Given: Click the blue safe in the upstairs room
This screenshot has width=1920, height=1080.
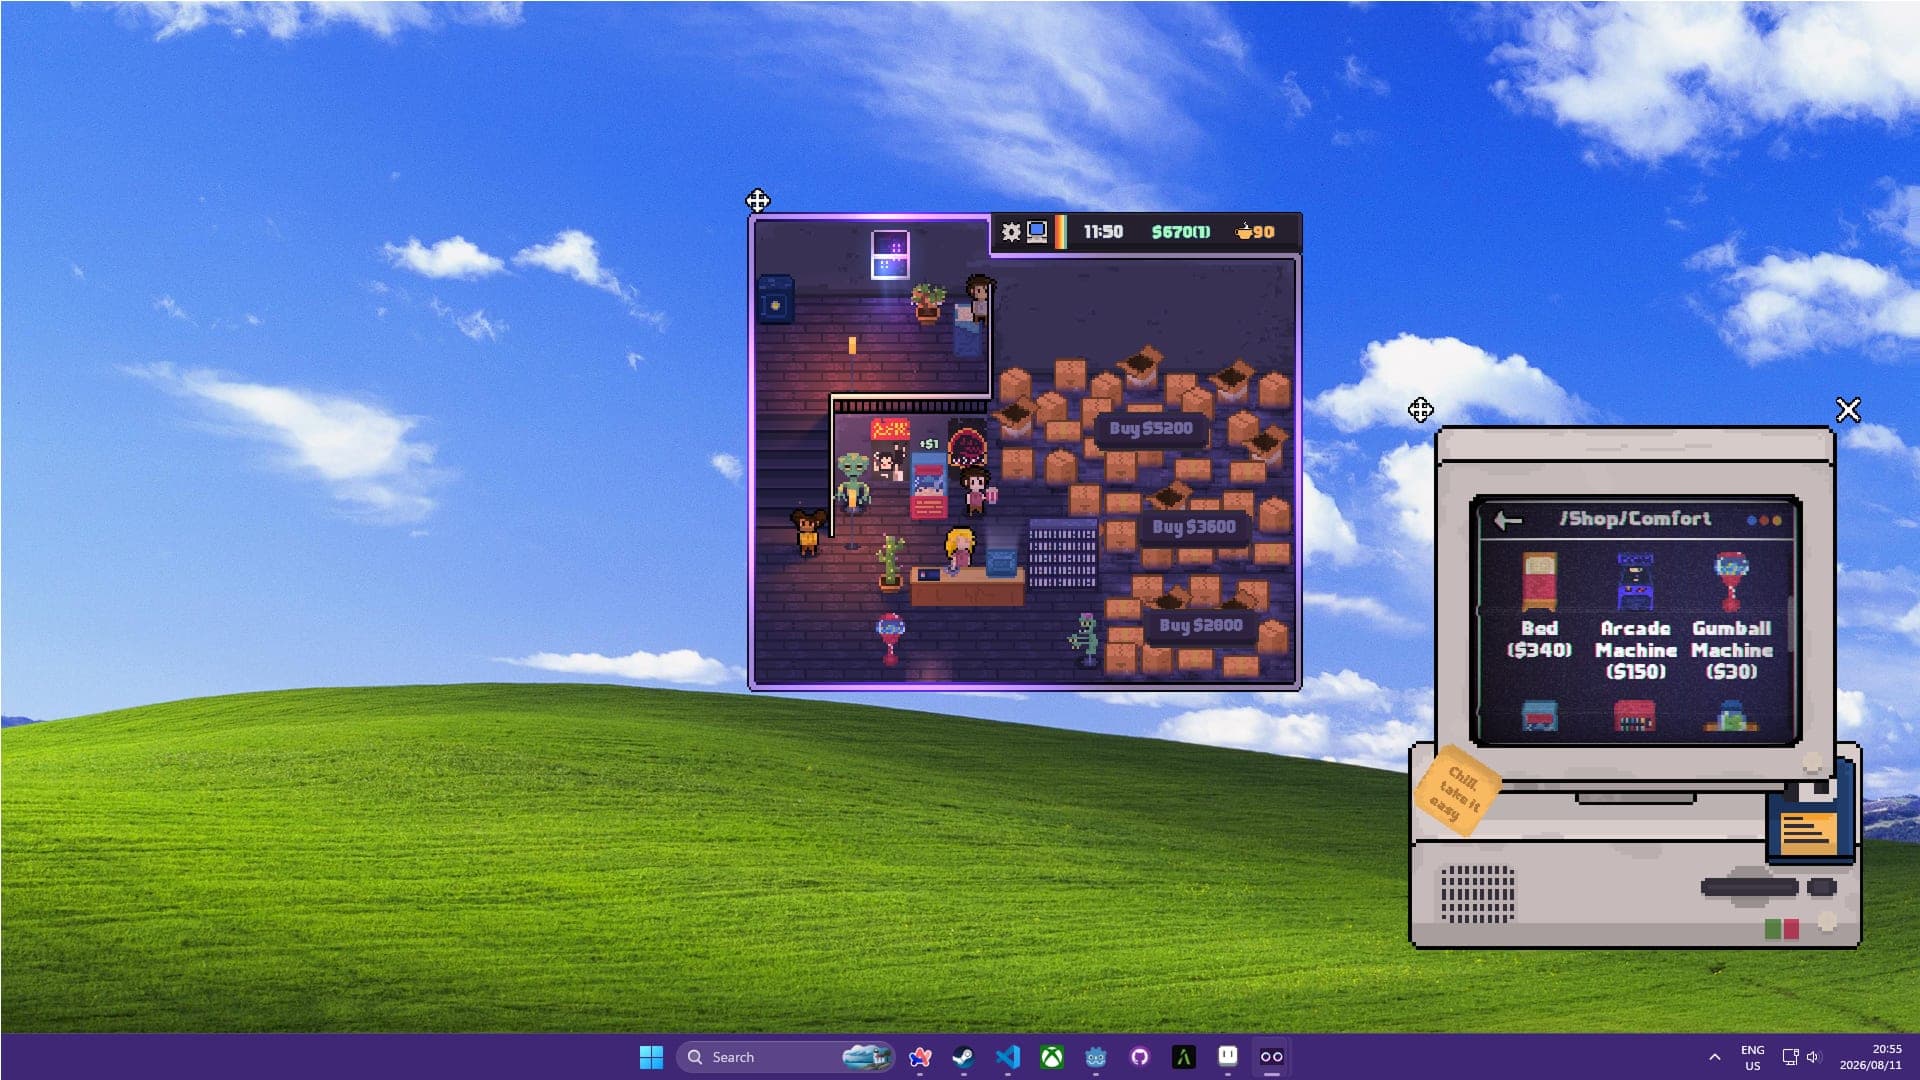Looking at the screenshot, I should (x=775, y=300).
